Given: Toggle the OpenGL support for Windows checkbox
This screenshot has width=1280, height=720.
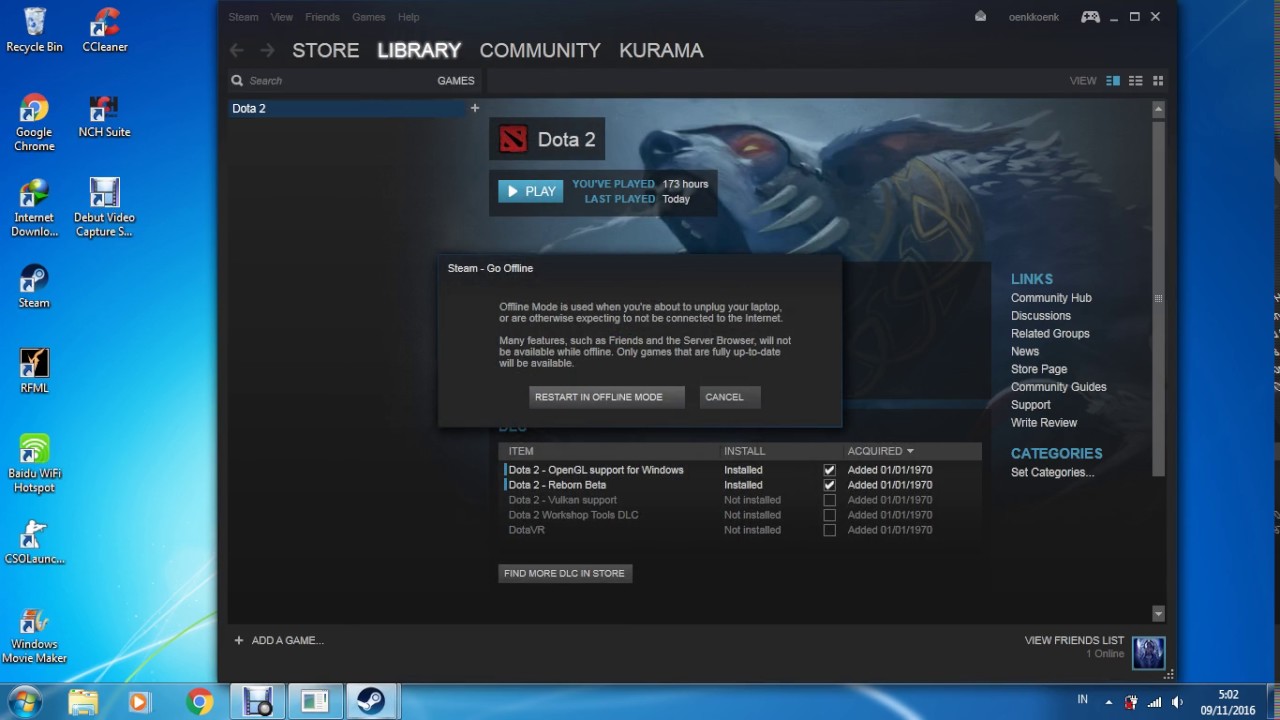Looking at the screenshot, I should tap(829, 470).
